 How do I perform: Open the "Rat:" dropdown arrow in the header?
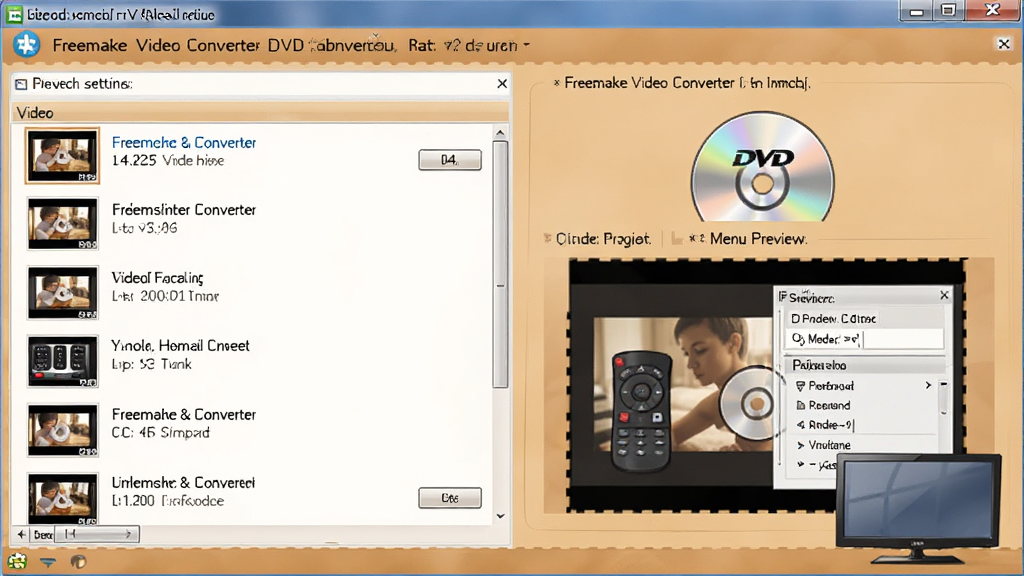(526, 46)
